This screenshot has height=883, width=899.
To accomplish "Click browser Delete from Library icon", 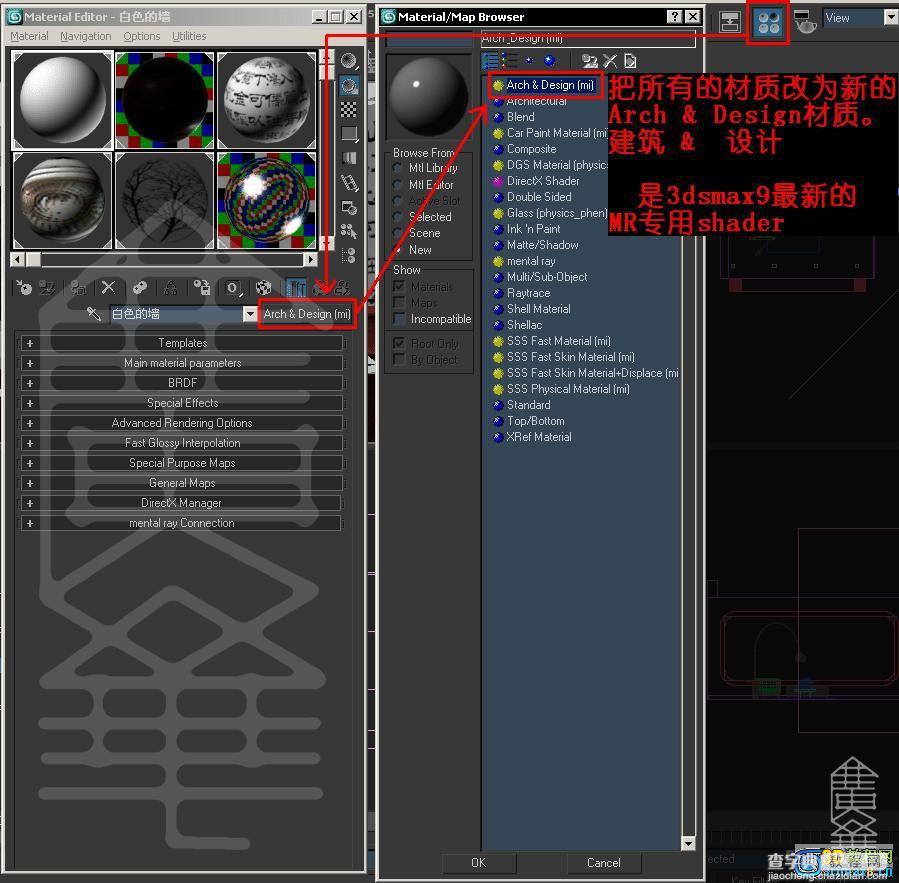I will [x=609, y=60].
